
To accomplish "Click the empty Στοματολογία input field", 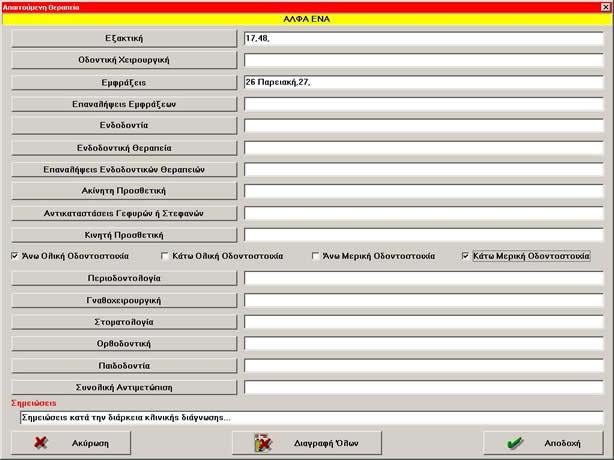I will (x=423, y=322).
